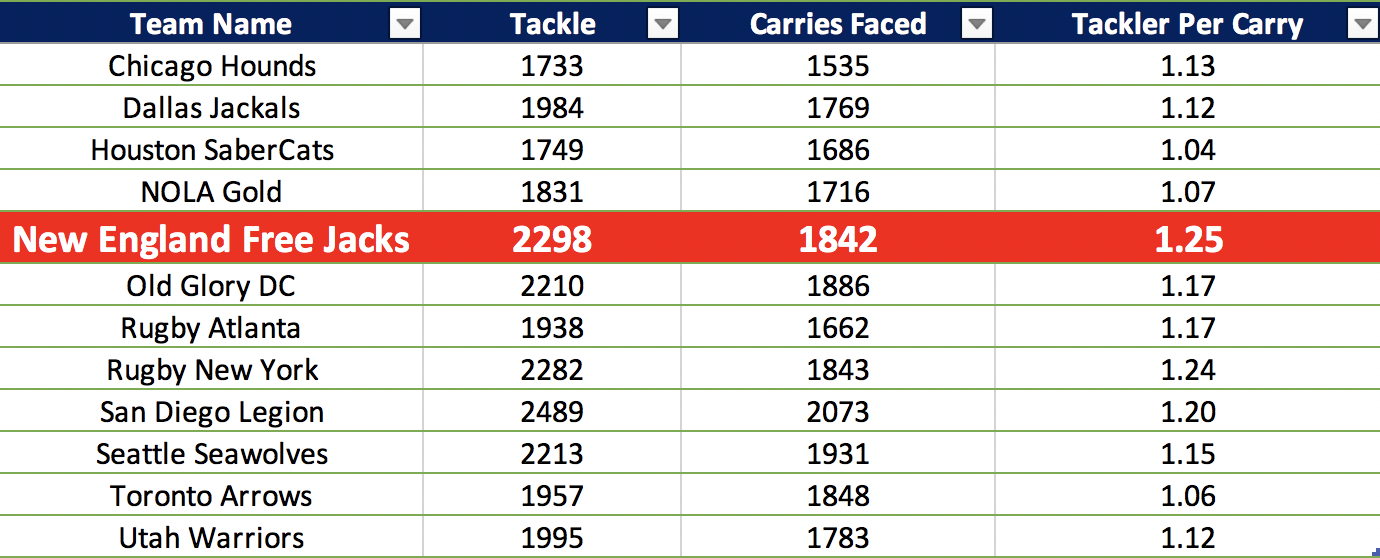1380x558 pixels.
Task: Click Utah Warriors tackler per carry 1.12
Action: (x=1188, y=538)
